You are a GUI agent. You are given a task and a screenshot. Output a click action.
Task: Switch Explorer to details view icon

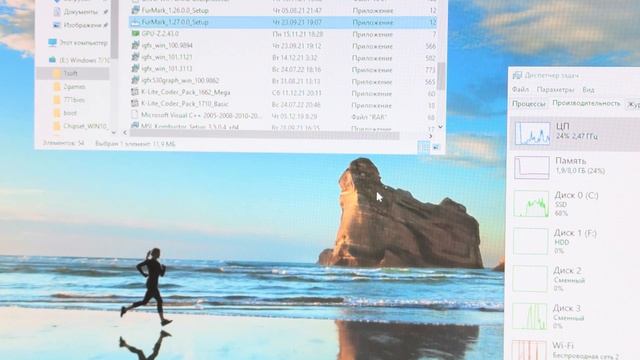pyautogui.click(x=424, y=147)
